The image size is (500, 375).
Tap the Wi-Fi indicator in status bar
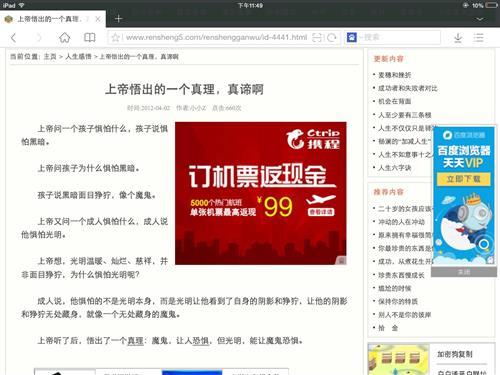coord(21,5)
